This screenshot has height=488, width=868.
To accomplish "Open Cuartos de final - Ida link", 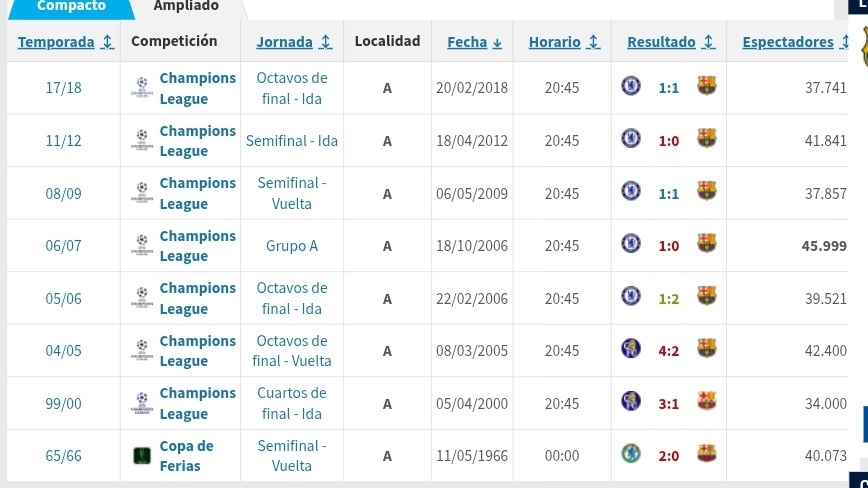I will pyautogui.click(x=292, y=403).
